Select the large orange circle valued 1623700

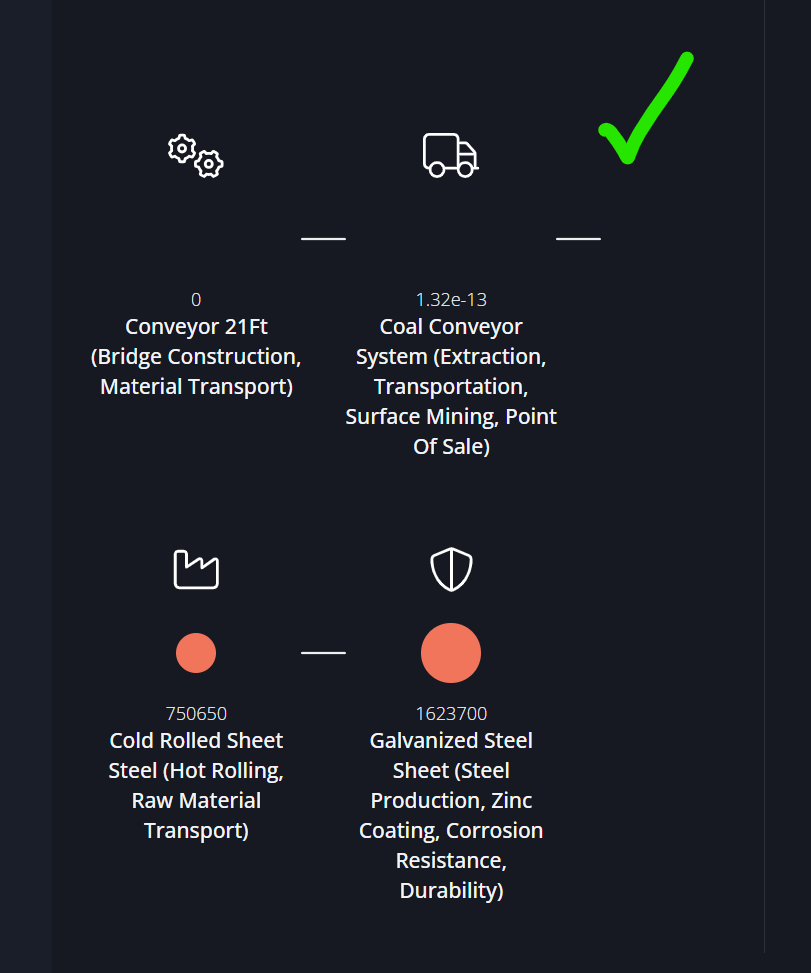click(451, 653)
